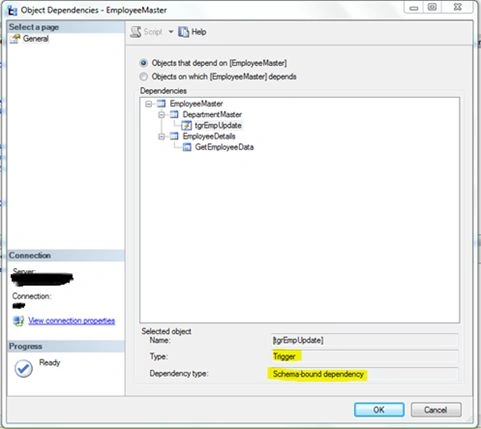Click the 'Server:' label
The width and height of the screenshot is (481, 429).
coord(24,271)
